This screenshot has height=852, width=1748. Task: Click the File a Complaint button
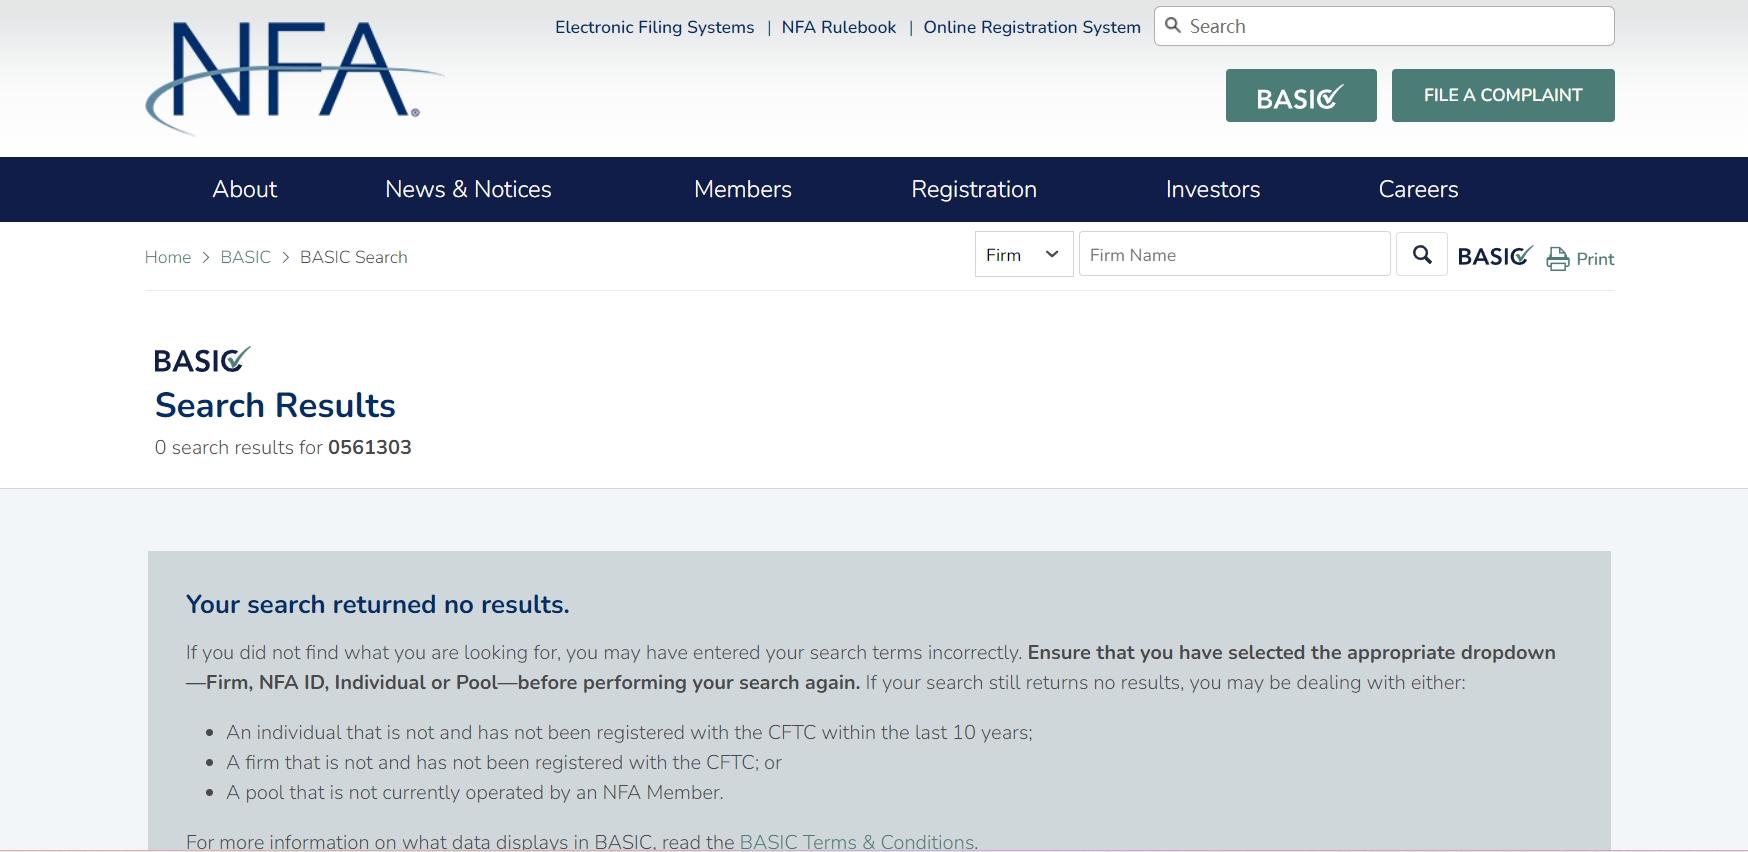[x=1503, y=96]
